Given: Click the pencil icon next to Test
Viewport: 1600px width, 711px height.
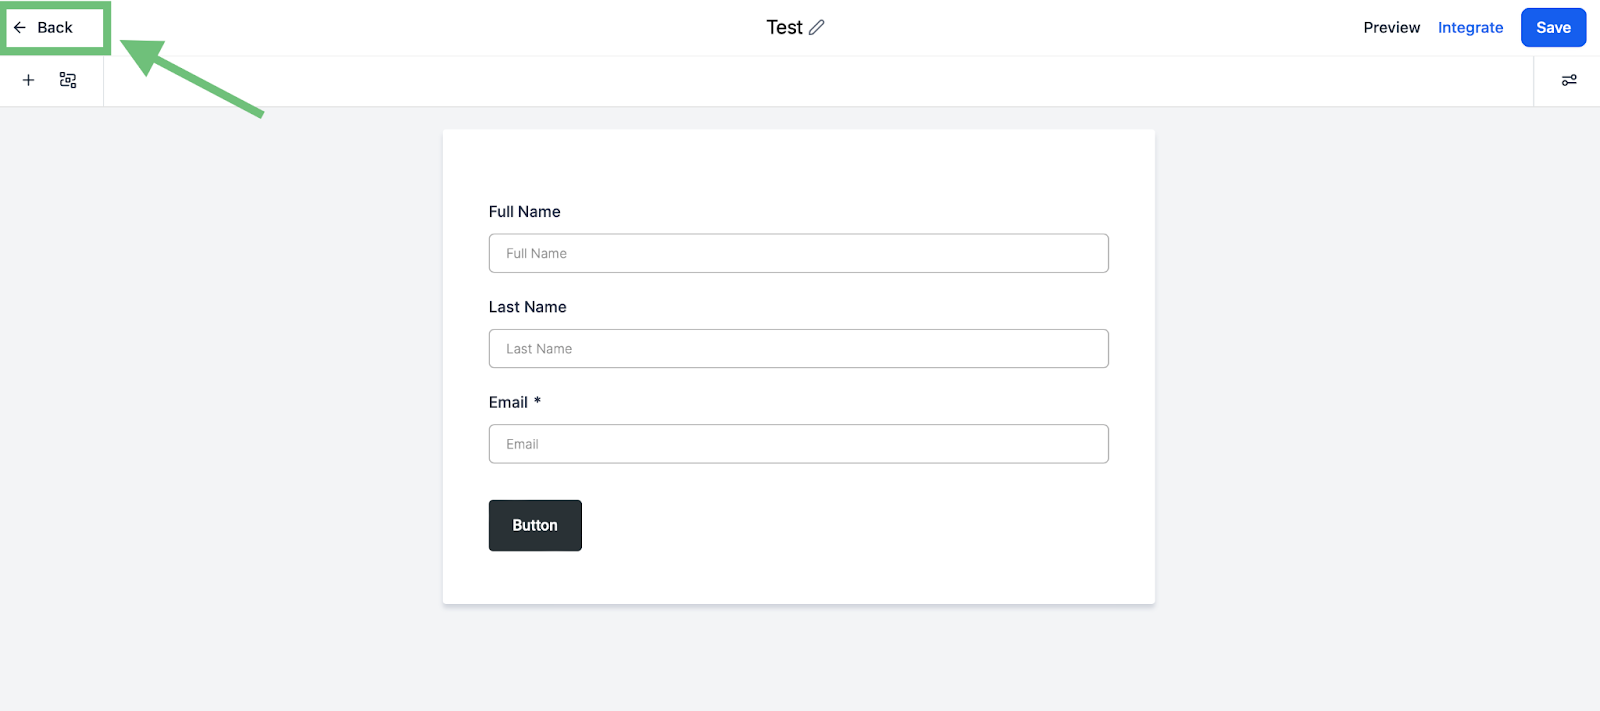Looking at the screenshot, I should click(817, 28).
